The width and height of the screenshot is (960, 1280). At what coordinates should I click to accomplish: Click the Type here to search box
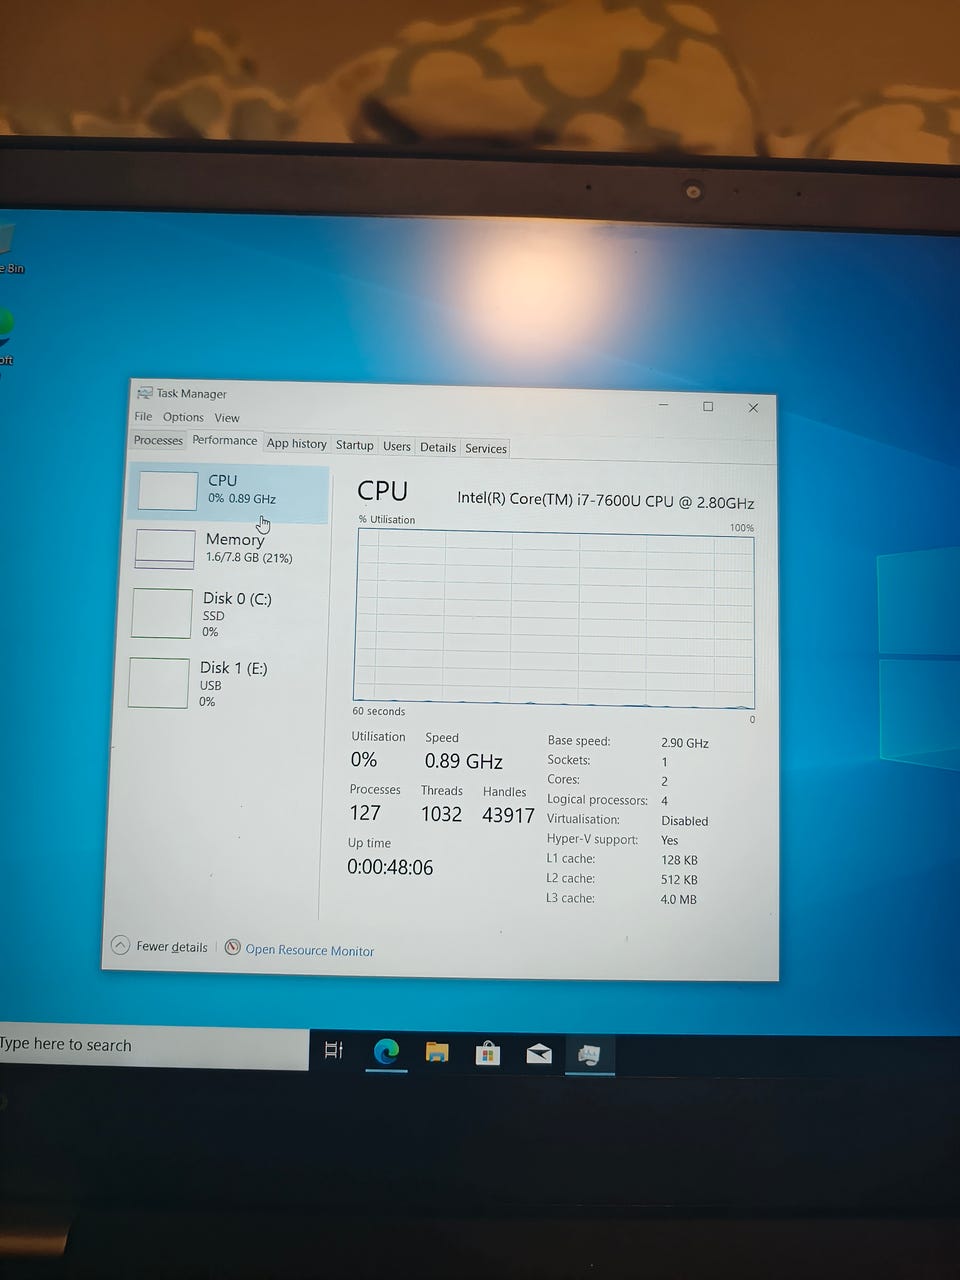152,1045
